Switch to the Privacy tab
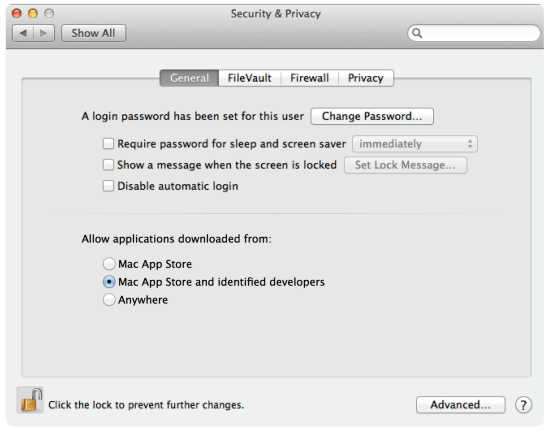Viewport: 548px width, 433px height. click(x=366, y=78)
